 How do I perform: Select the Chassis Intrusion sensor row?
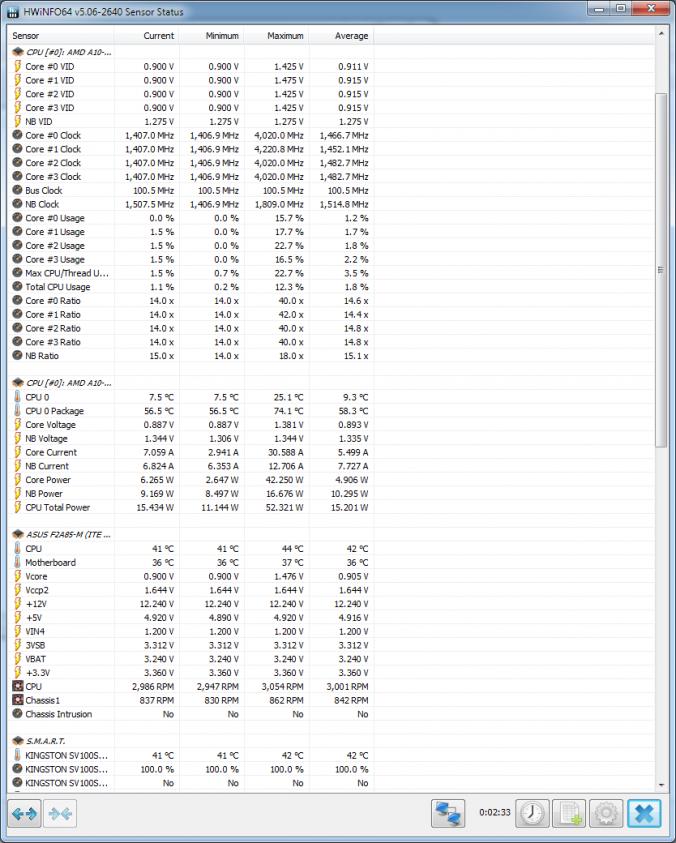pyautogui.click(x=58, y=714)
